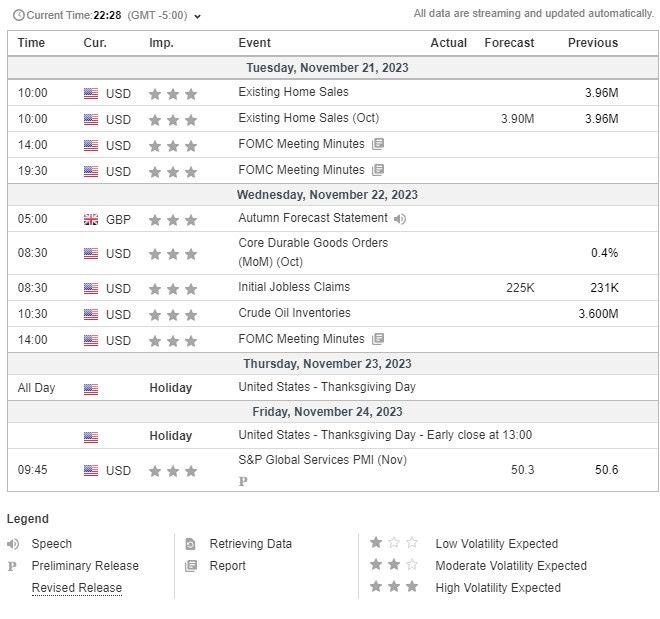
Task: Click speech icon next to Autumn Forecast Statement
Action: (400, 218)
